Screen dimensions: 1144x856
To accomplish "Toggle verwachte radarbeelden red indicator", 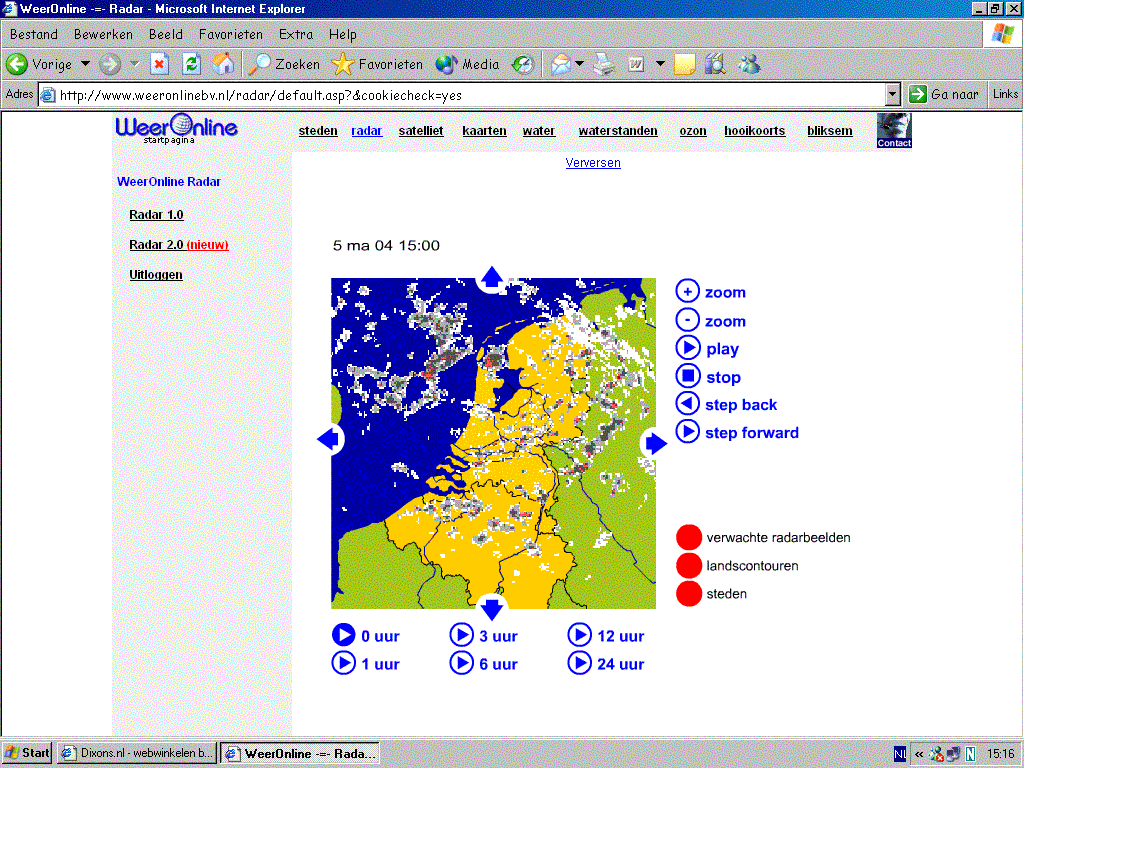I will (x=689, y=537).
